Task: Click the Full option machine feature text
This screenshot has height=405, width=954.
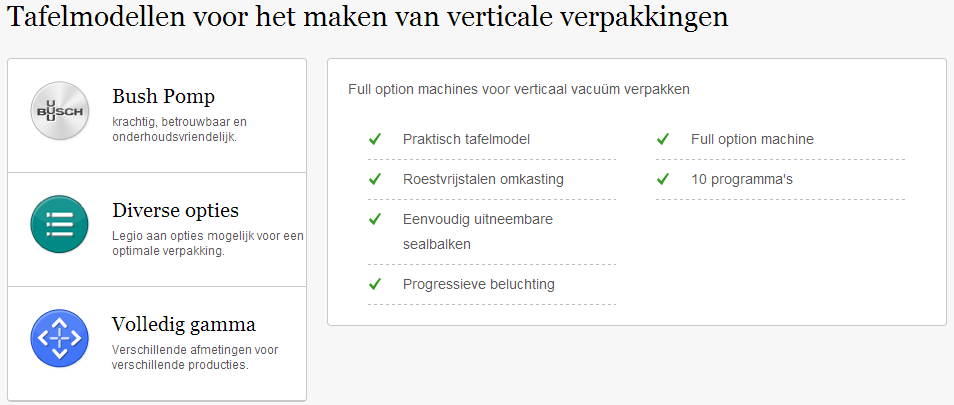Action: coord(753,139)
